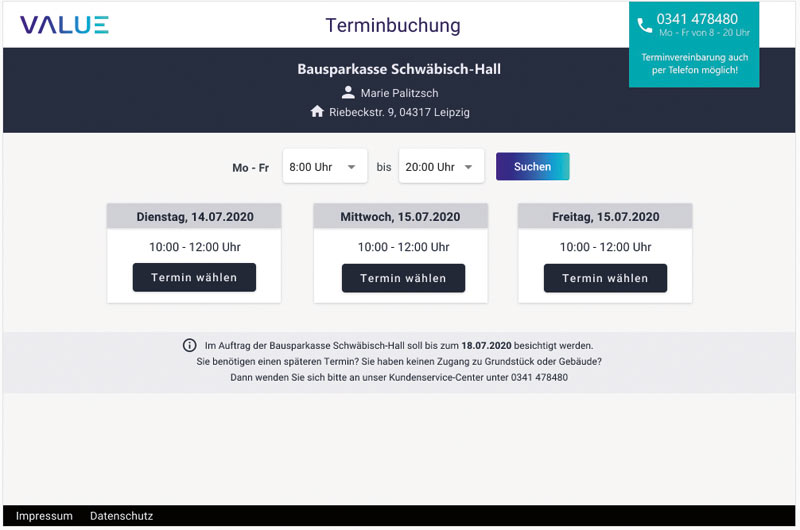Viewport: 800px width, 530px height.
Task: Click the Mittwoch, 15.07.2020 card header
Action: [401, 216]
